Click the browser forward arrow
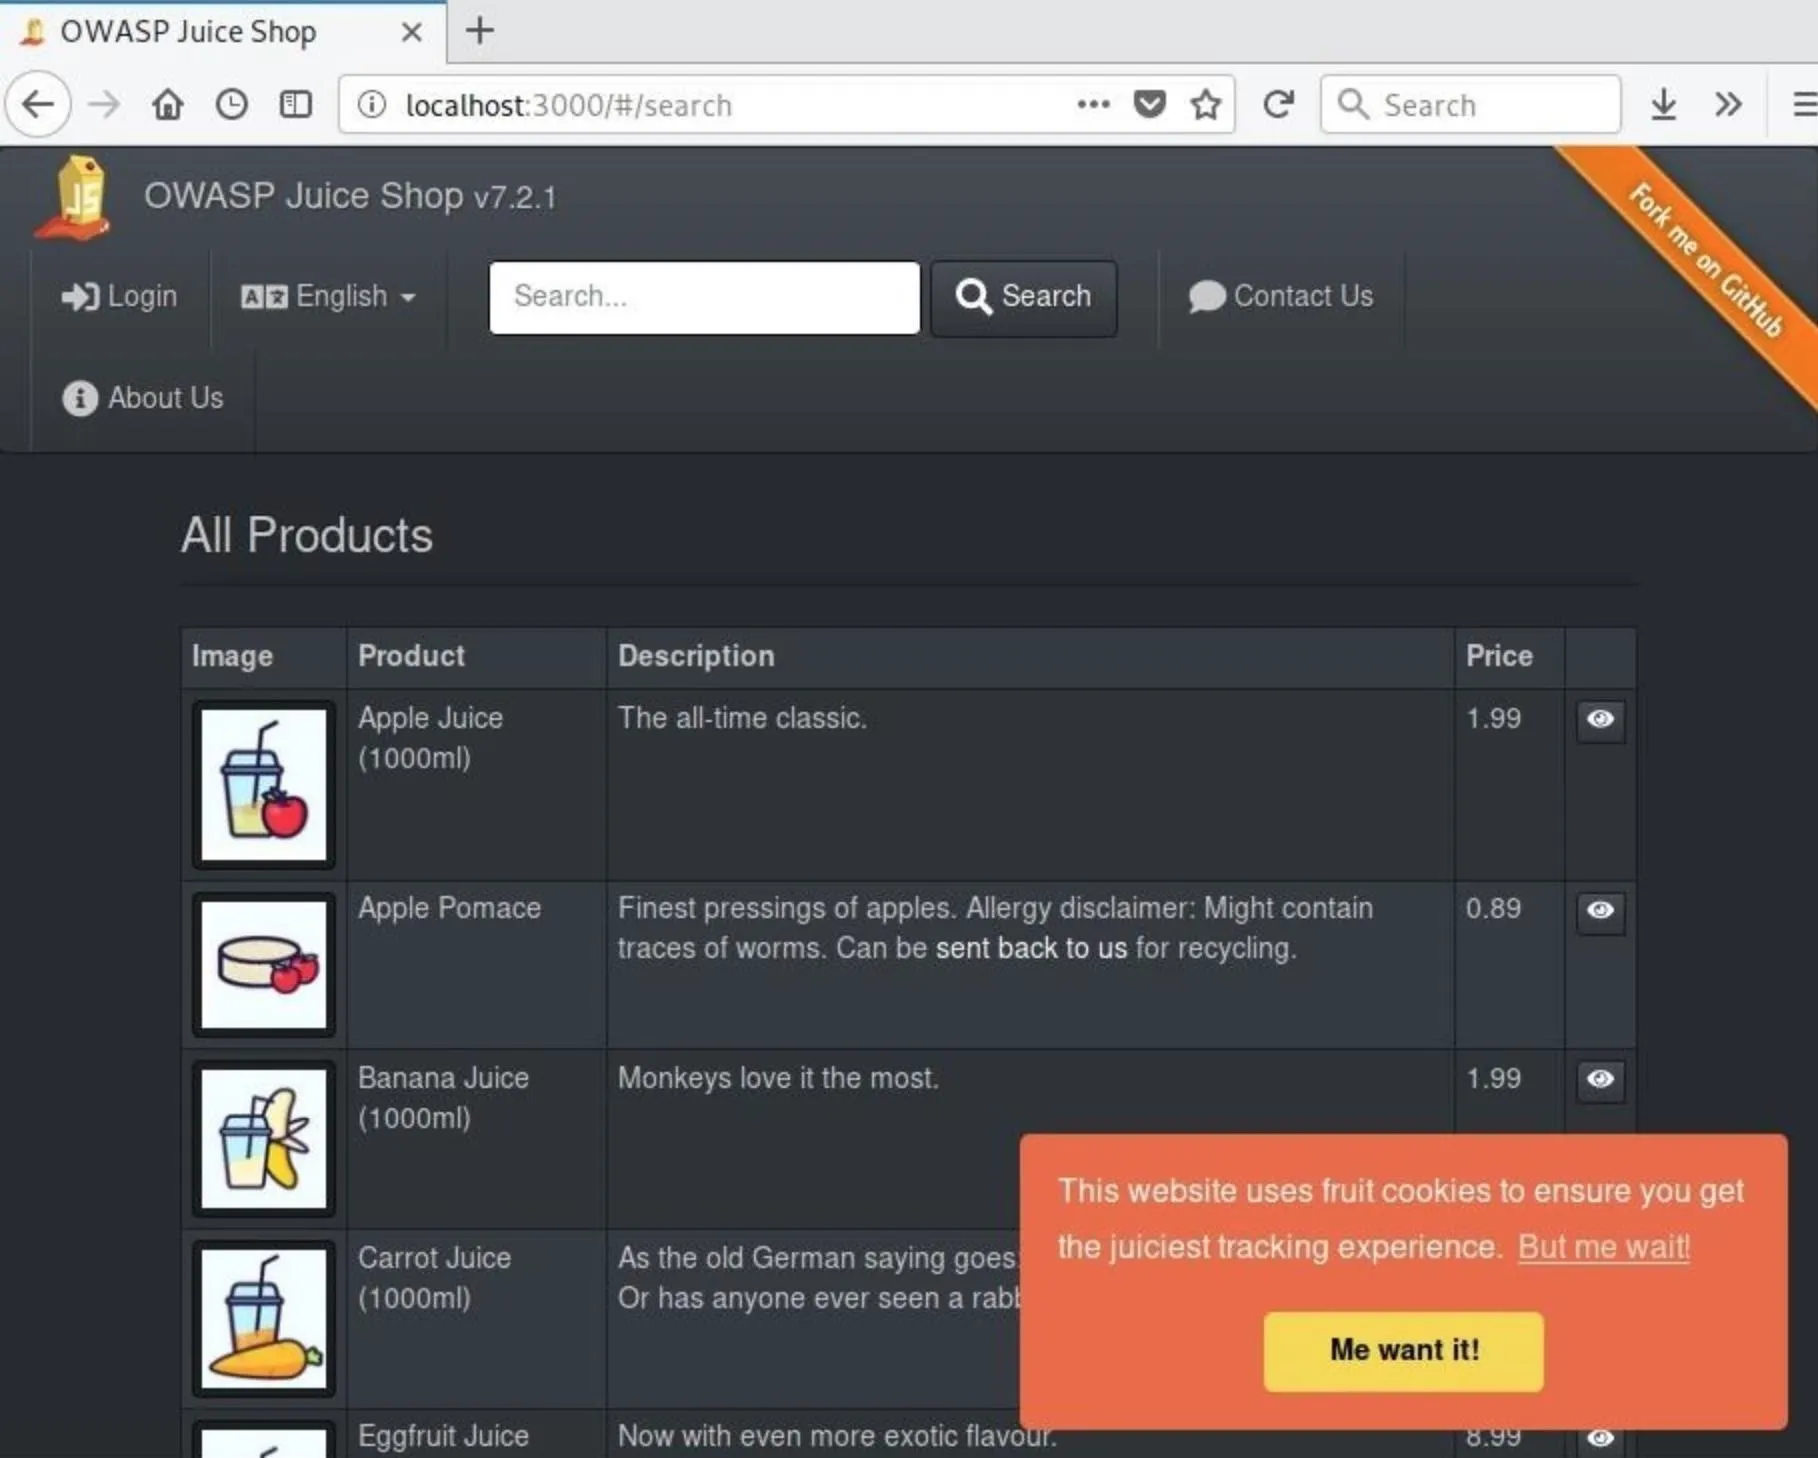The height and width of the screenshot is (1458, 1818). (x=104, y=104)
